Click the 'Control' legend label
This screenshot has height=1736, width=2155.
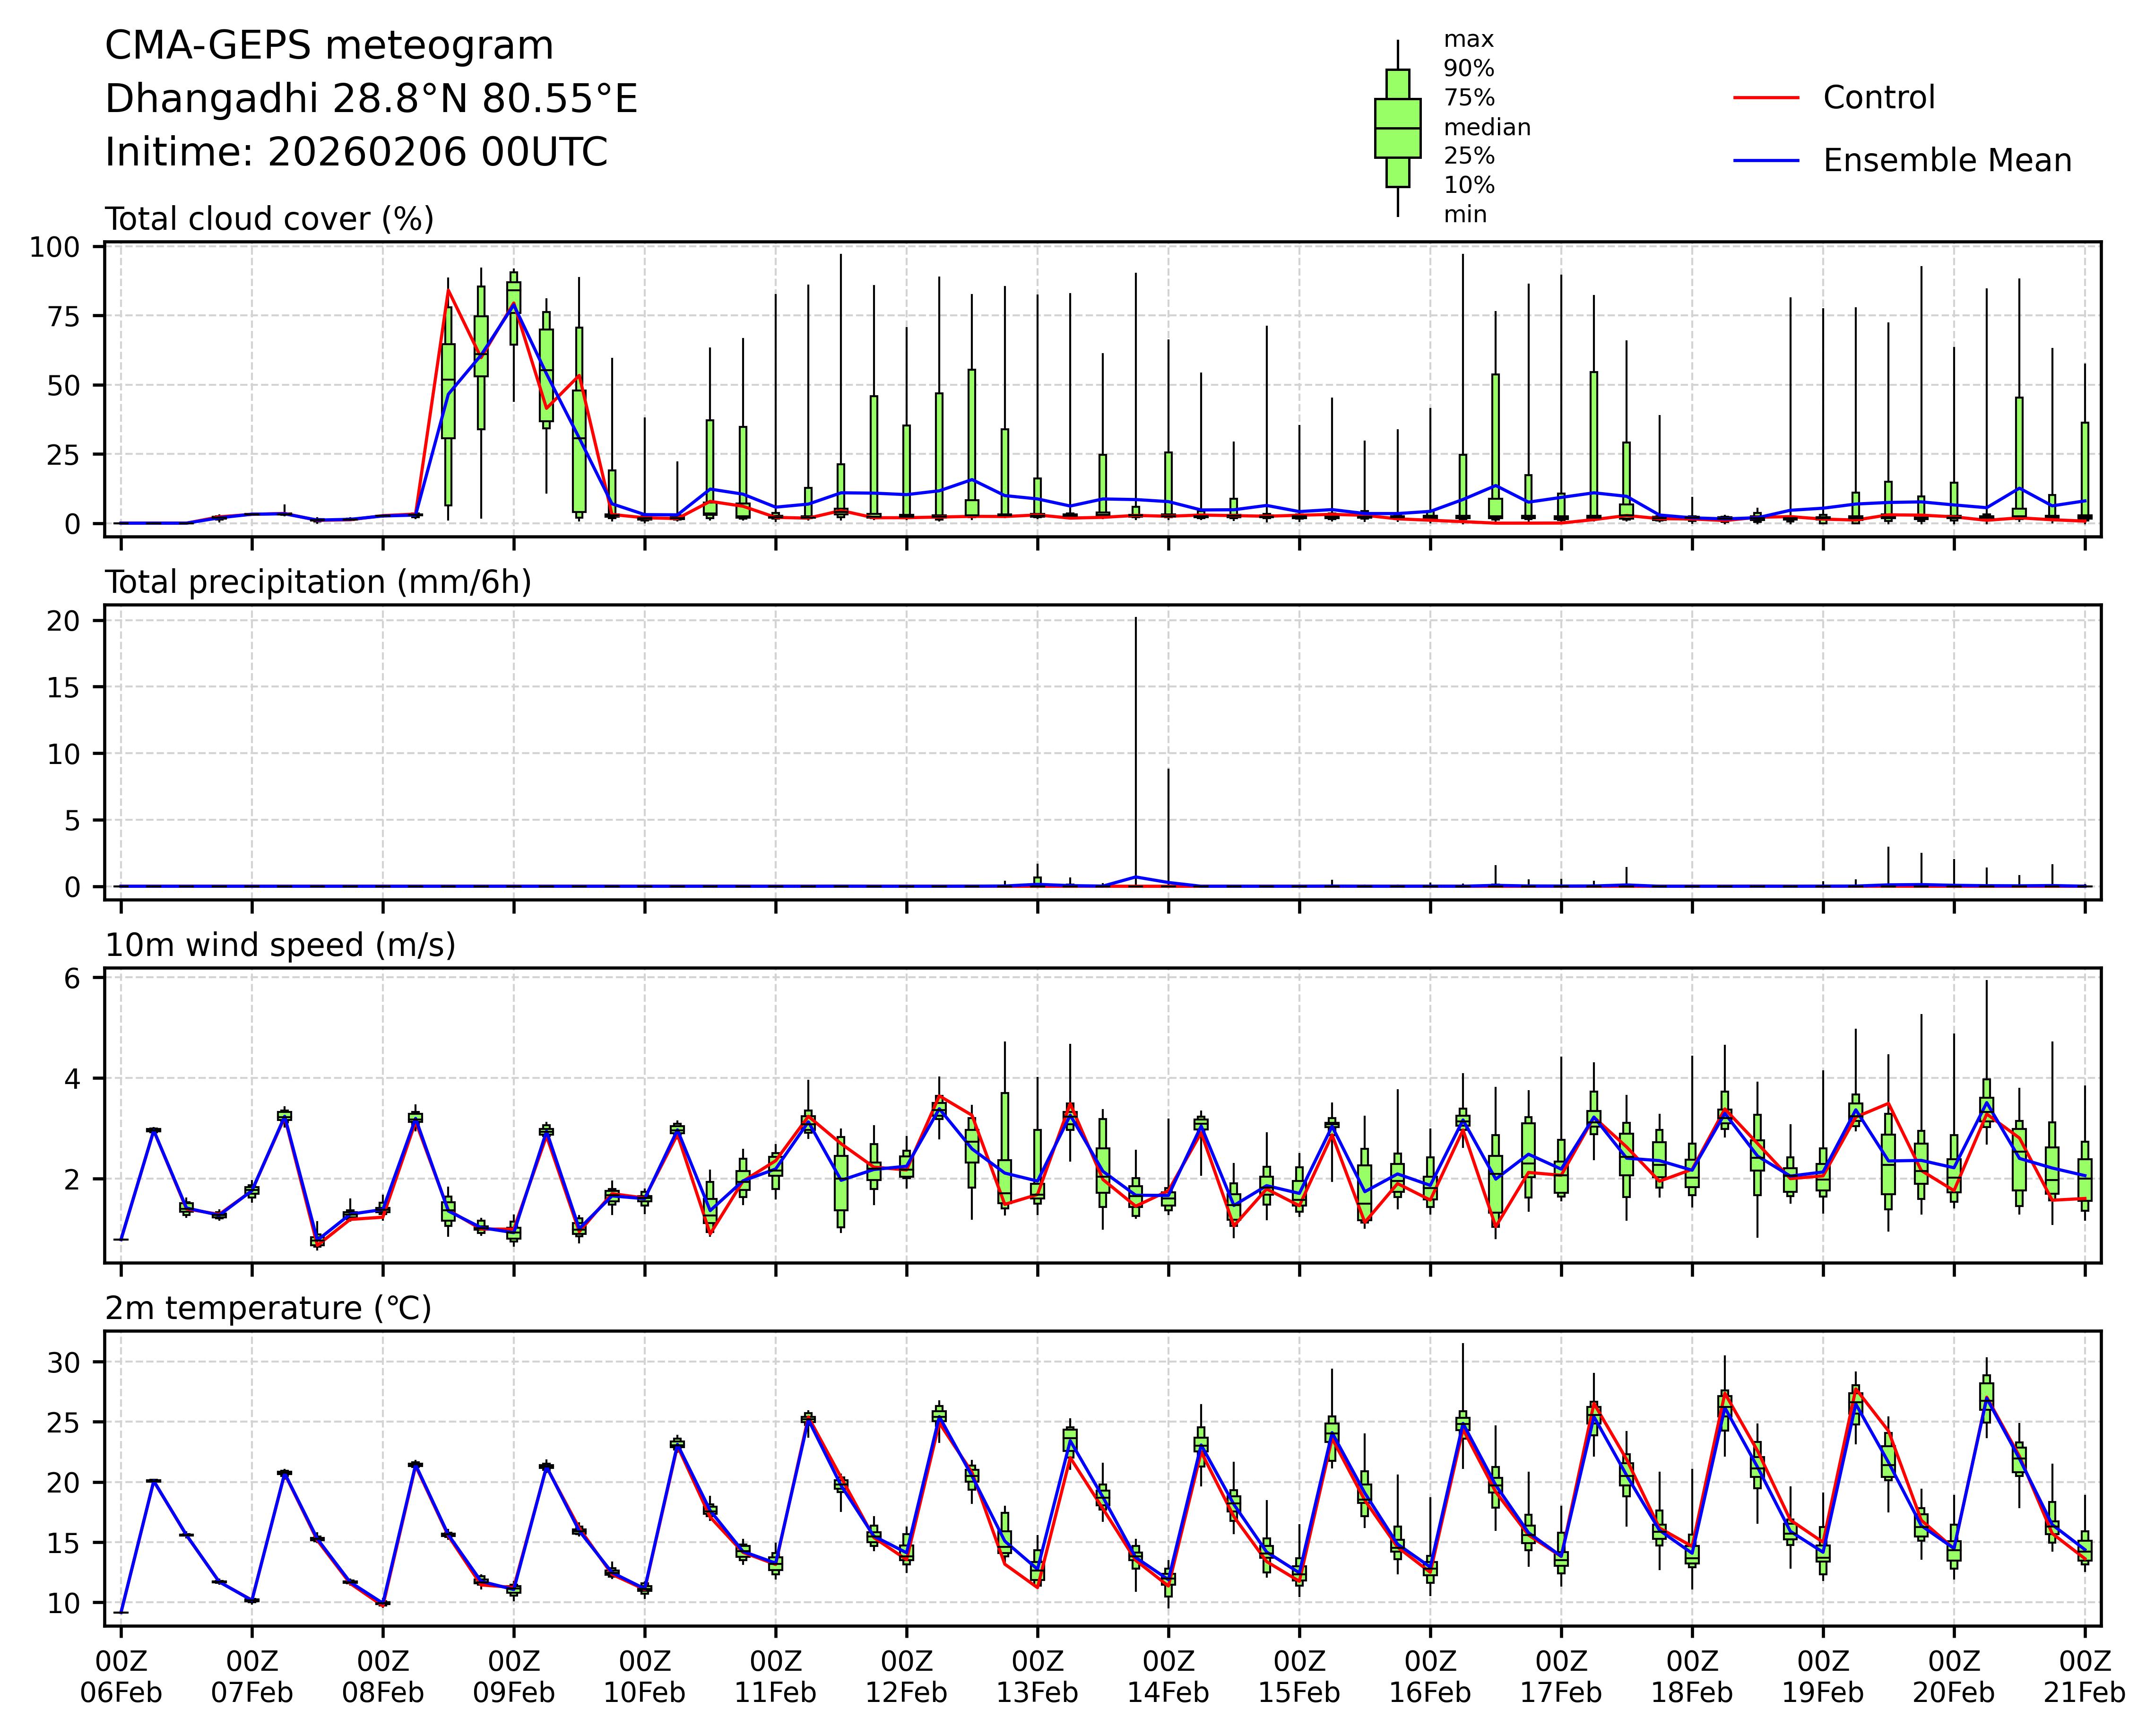[x=1878, y=98]
